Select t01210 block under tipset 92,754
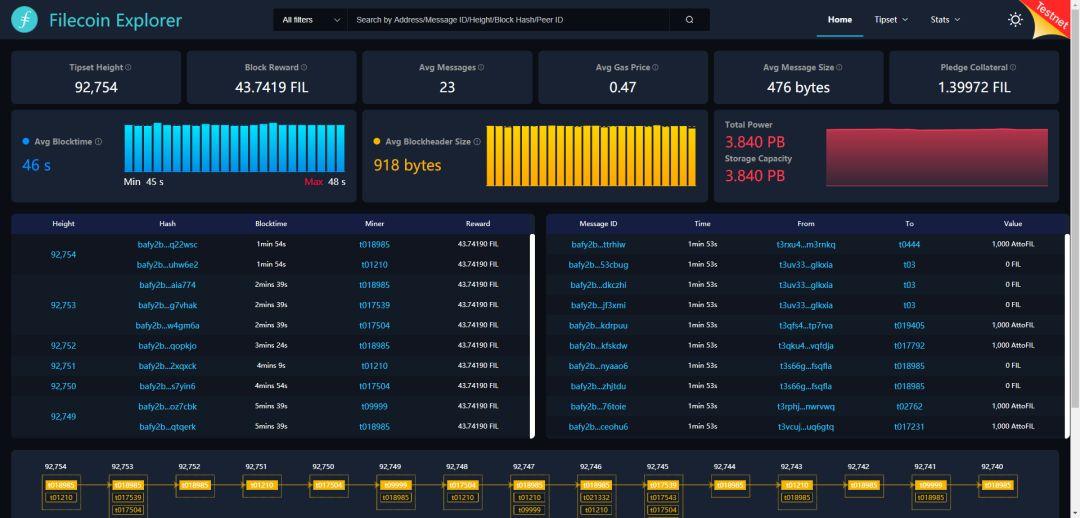The image size is (1080, 518). click(61, 497)
